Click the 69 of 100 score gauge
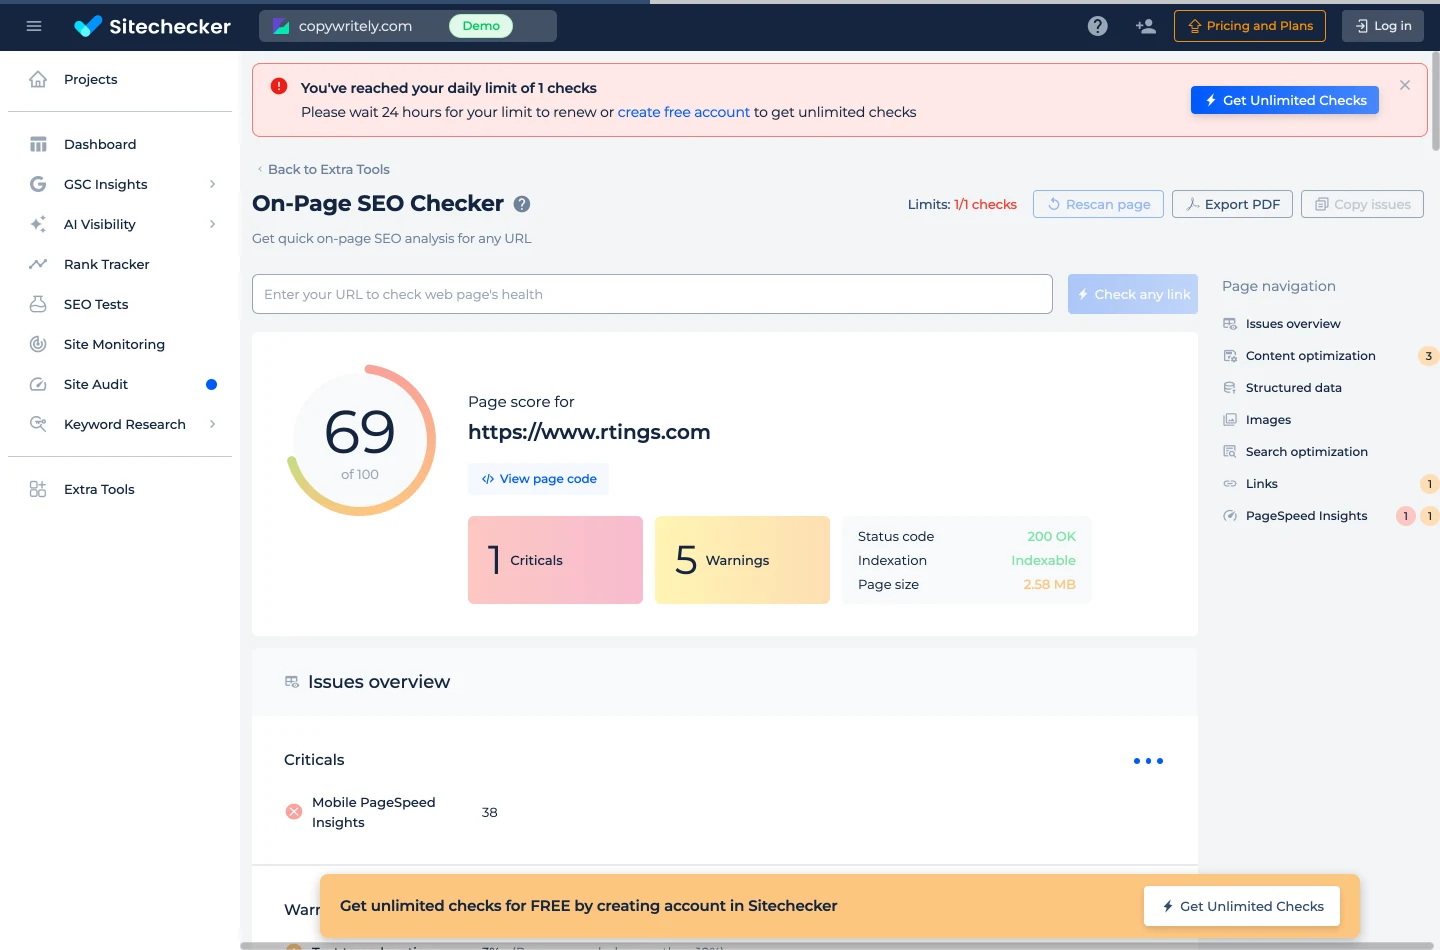 coord(360,440)
